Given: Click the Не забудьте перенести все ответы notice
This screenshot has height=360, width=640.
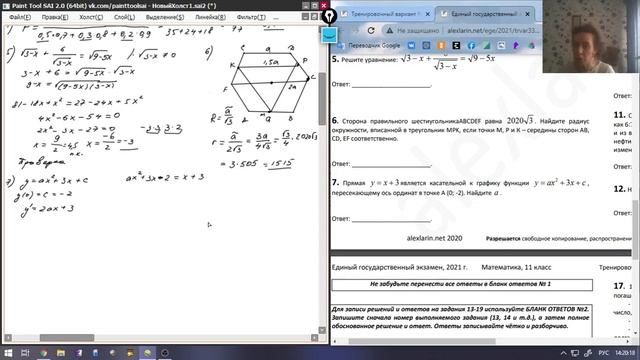Looking at the screenshot, I should click(462, 284).
